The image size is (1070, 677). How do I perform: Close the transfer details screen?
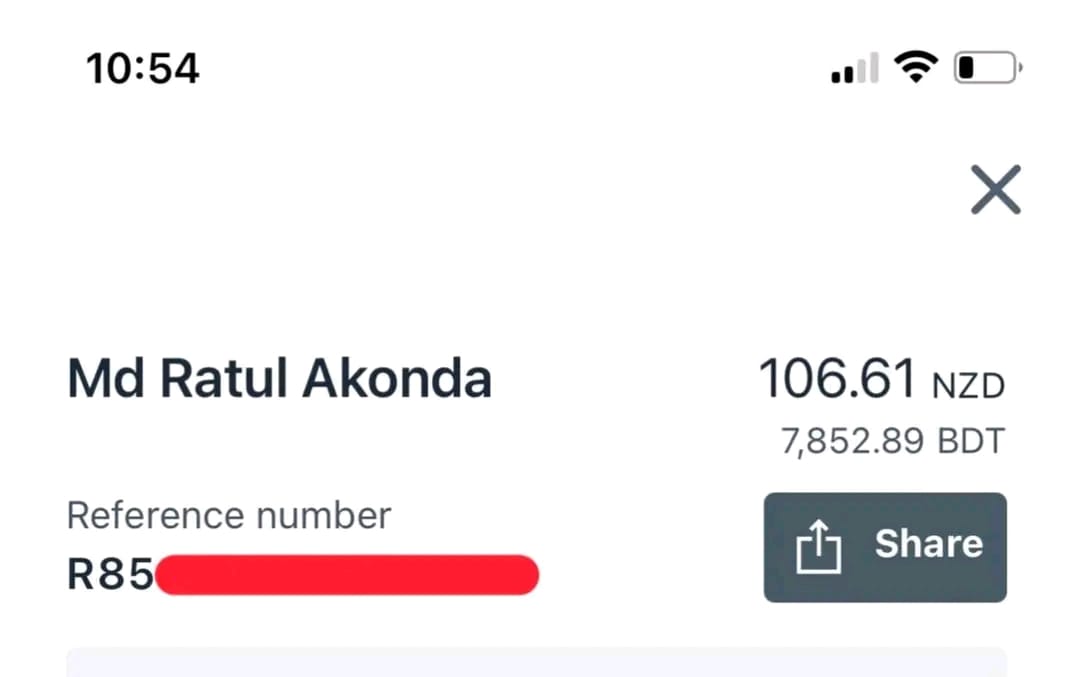click(x=995, y=189)
